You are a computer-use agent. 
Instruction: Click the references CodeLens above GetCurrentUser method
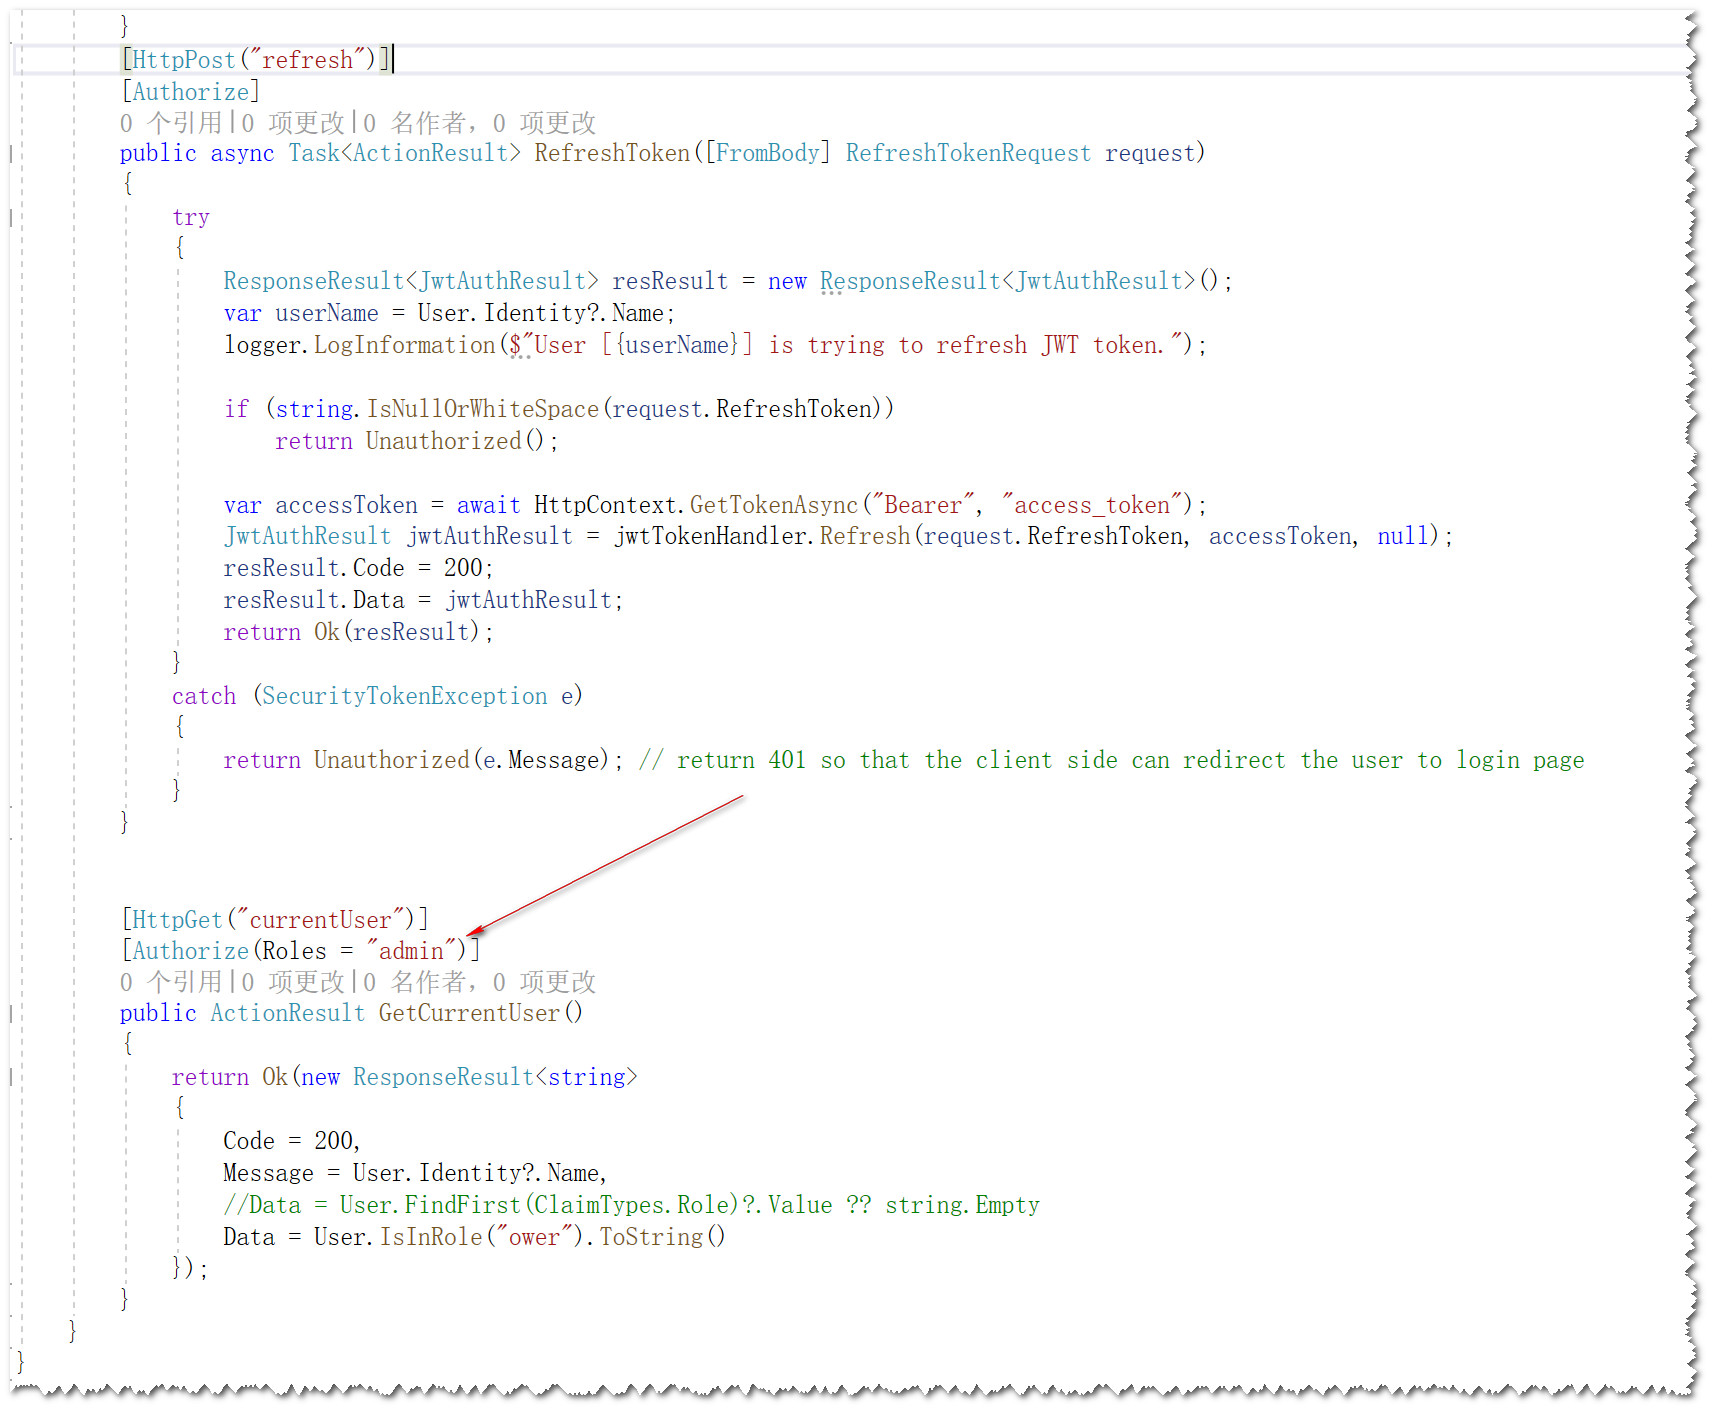click(x=171, y=982)
